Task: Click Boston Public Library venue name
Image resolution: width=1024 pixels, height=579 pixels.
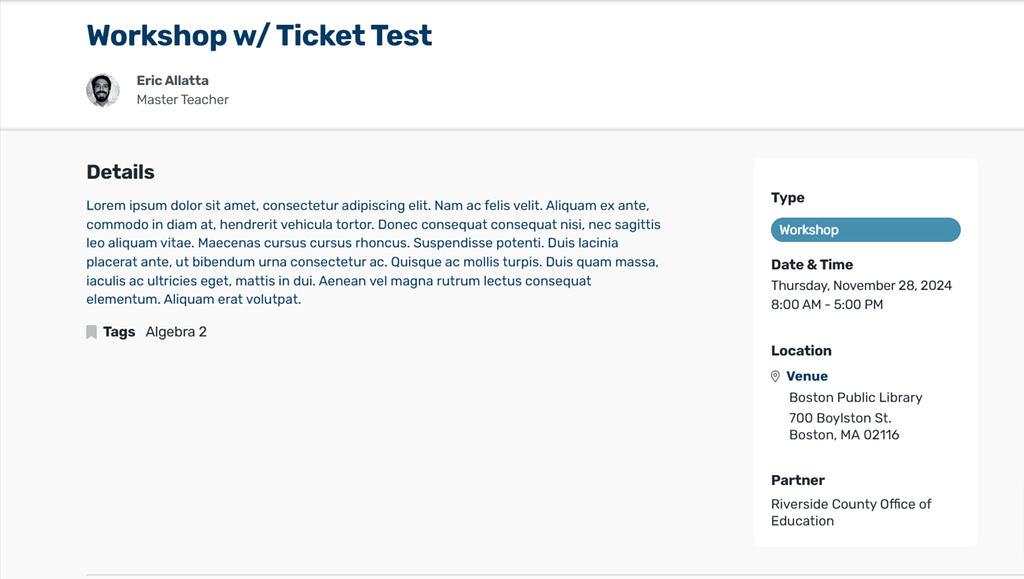Action: pyautogui.click(x=856, y=397)
